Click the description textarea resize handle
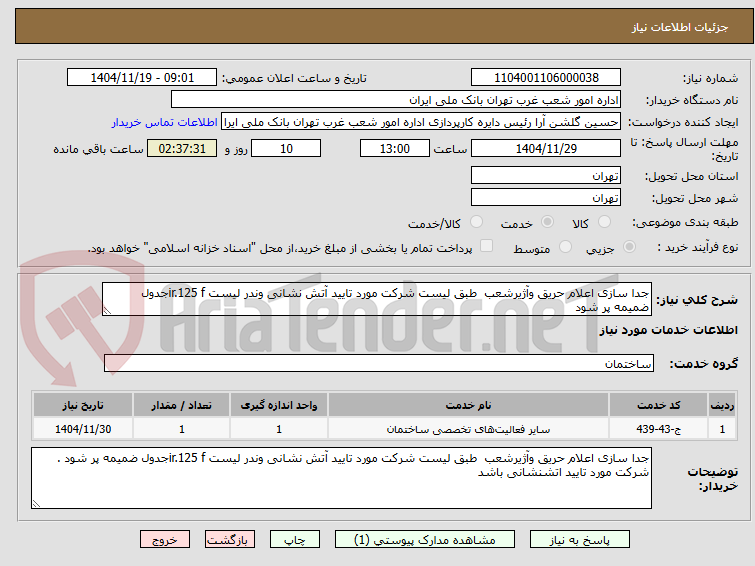Screen dimensions: 755x566 click(x=107, y=311)
